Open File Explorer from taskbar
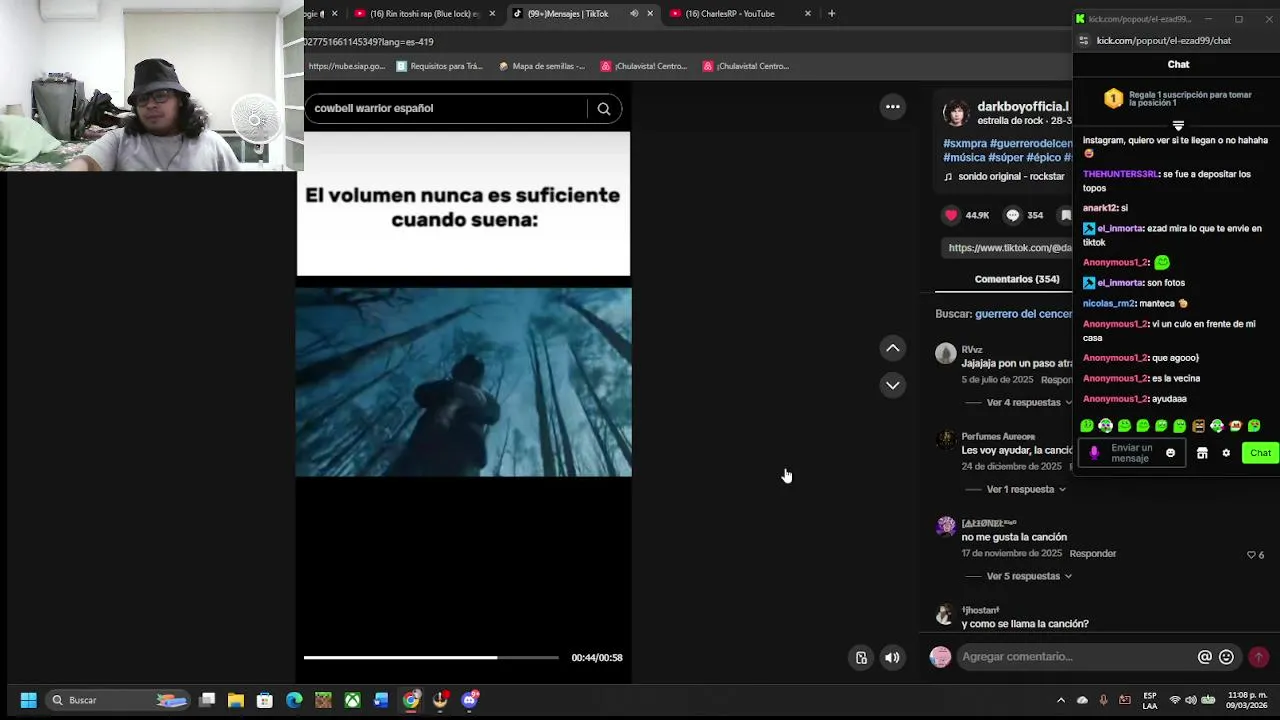The height and width of the screenshot is (720, 1280). pyautogui.click(x=236, y=700)
